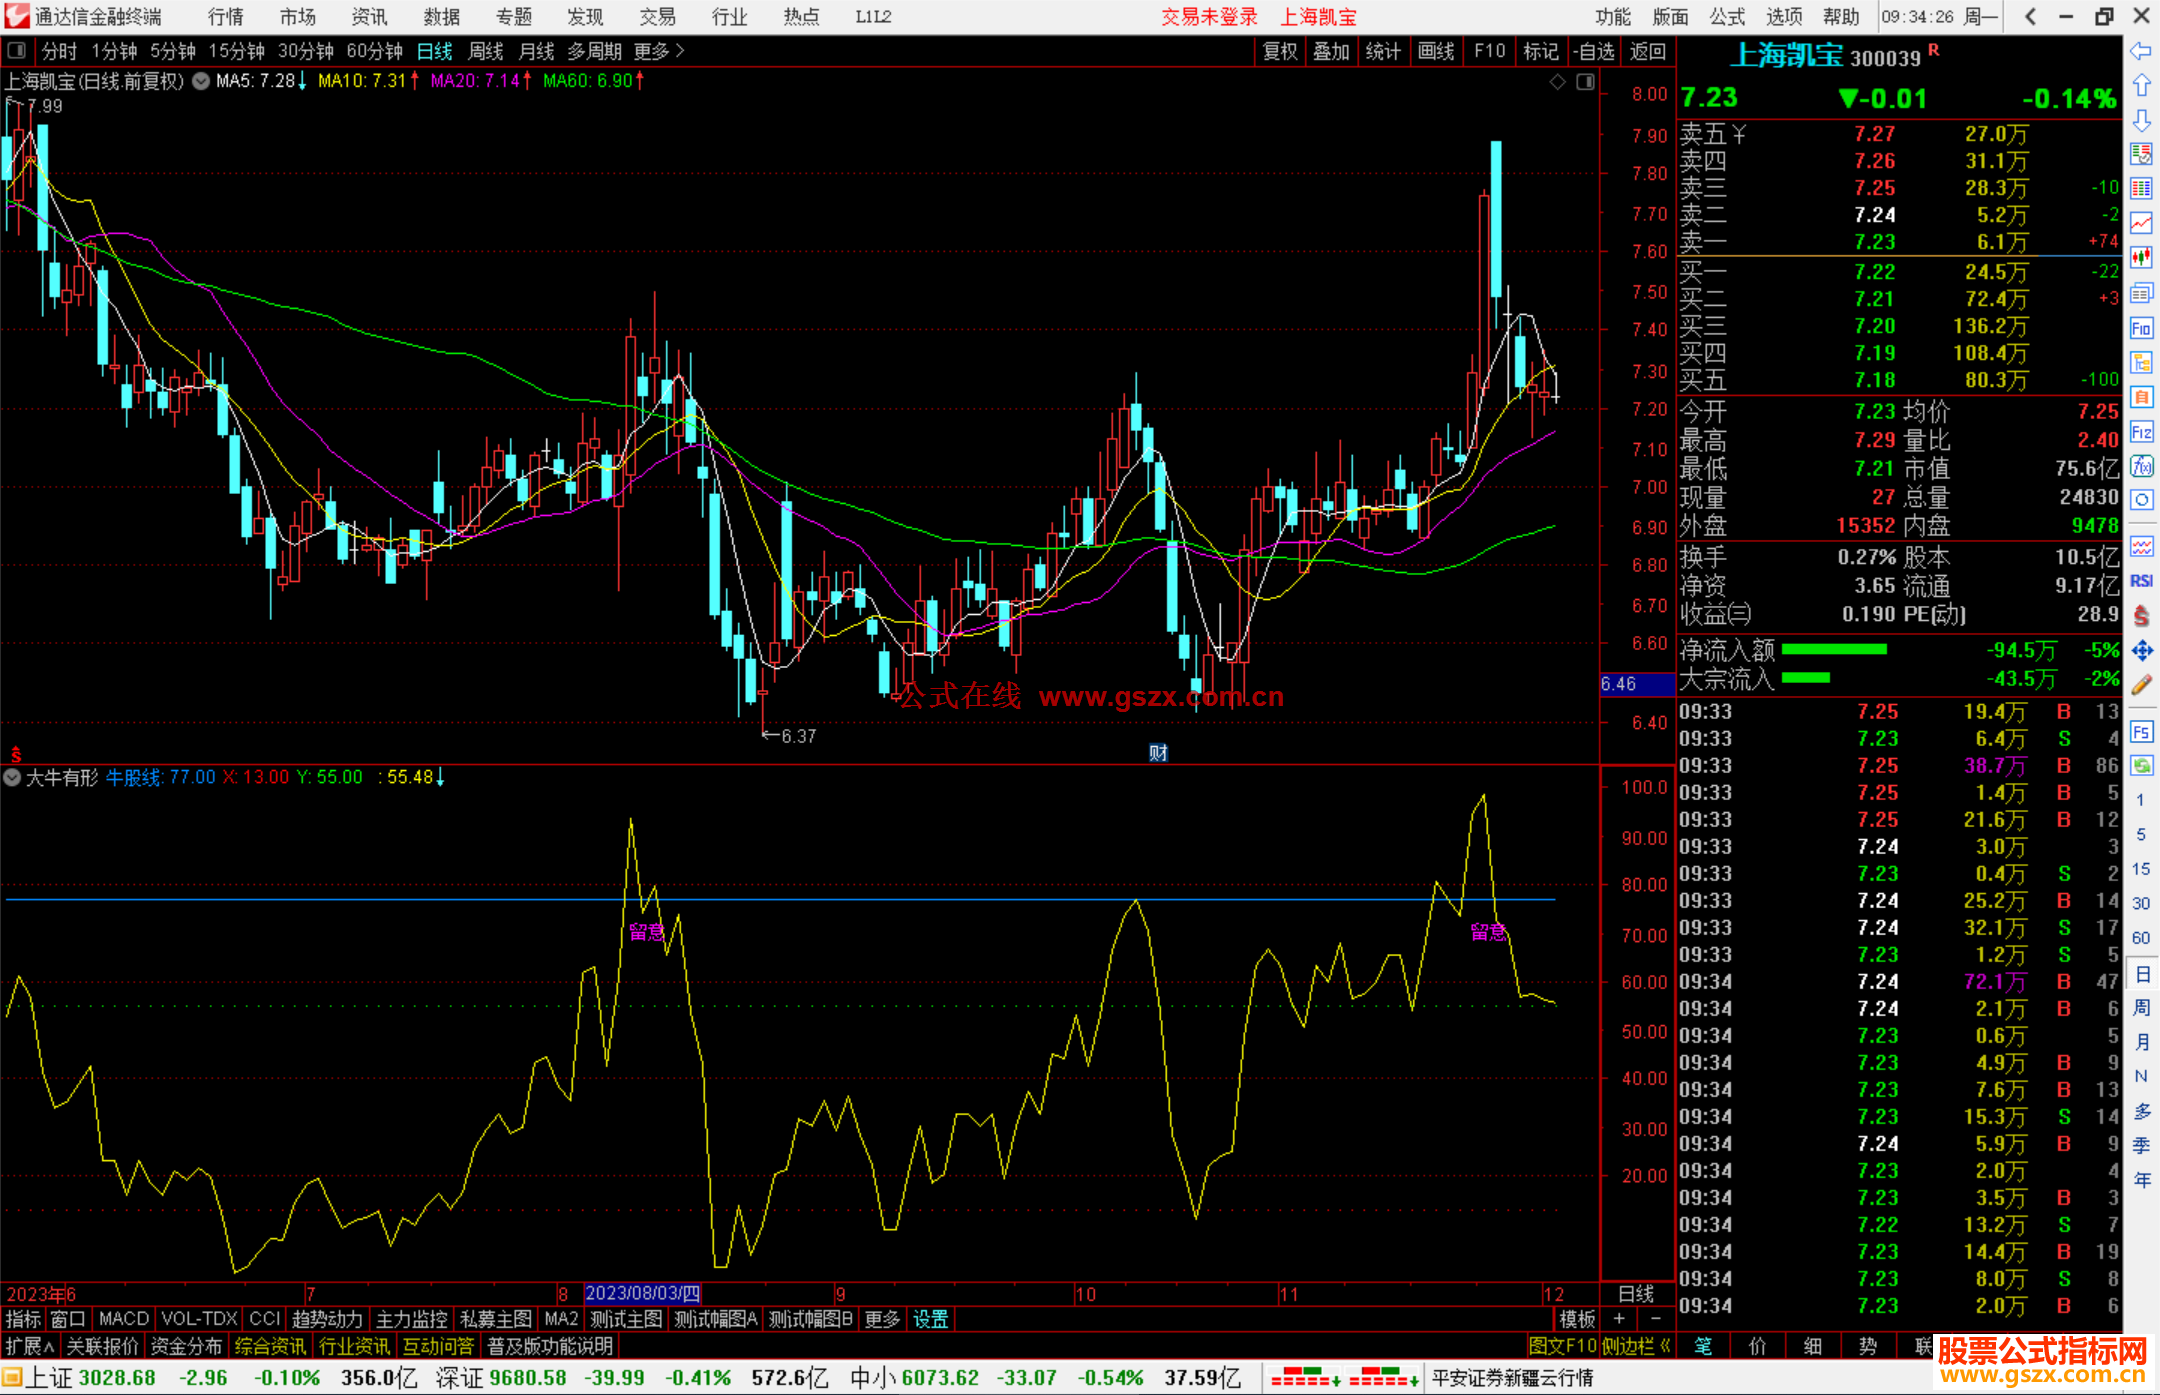Toggle the 大牛有形 indicator panel circle marker
The image size is (2160, 1395).
(x=13, y=777)
